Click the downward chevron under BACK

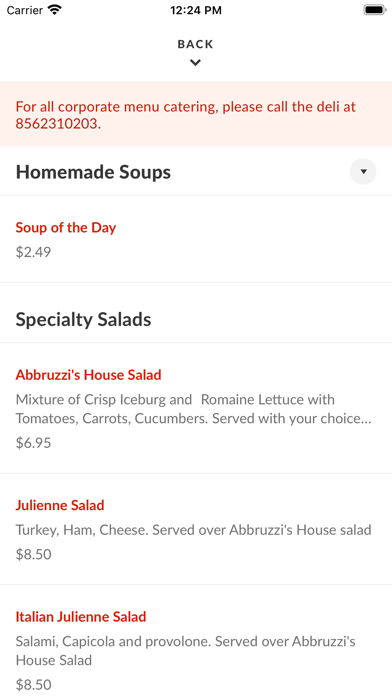click(195, 63)
